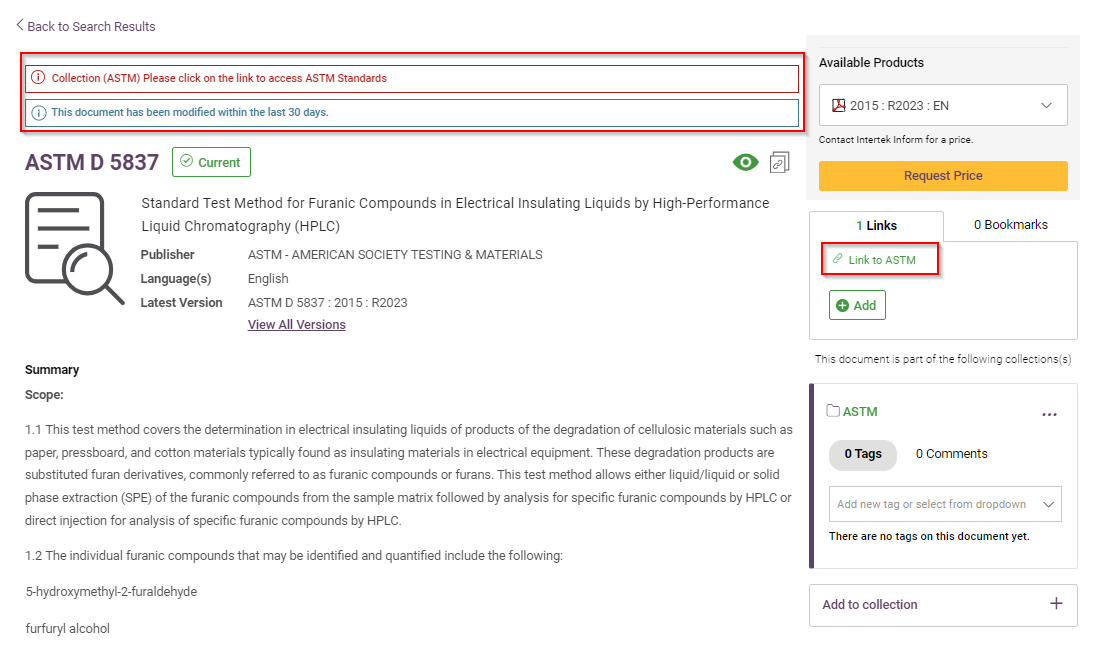
Task: Go back using the Back to Search Results arrow
Action: point(20,26)
